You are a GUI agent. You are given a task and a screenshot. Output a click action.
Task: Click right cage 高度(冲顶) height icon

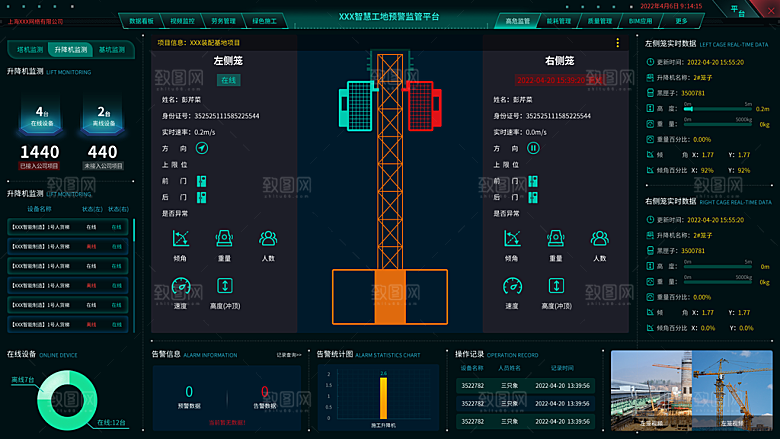[x=556, y=285]
